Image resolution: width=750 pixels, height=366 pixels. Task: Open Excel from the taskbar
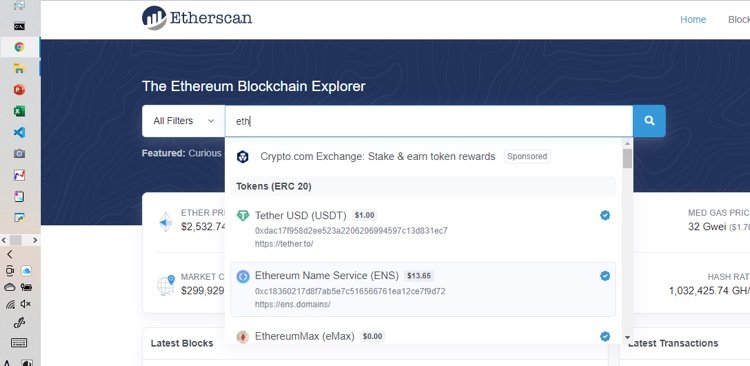(x=19, y=111)
